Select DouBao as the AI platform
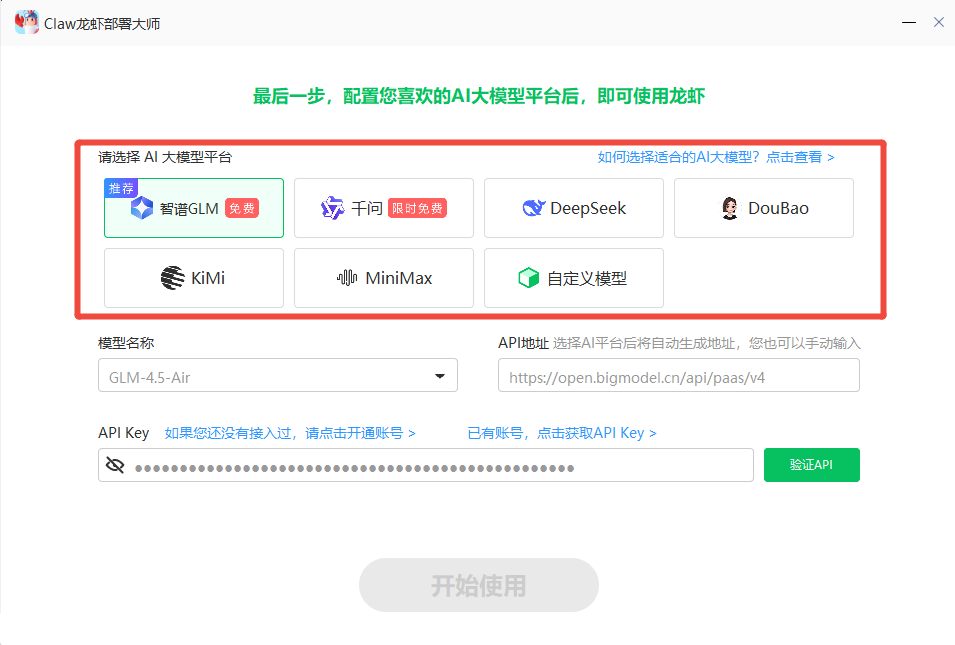Image resolution: width=955 pixels, height=645 pixels. coord(763,207)
